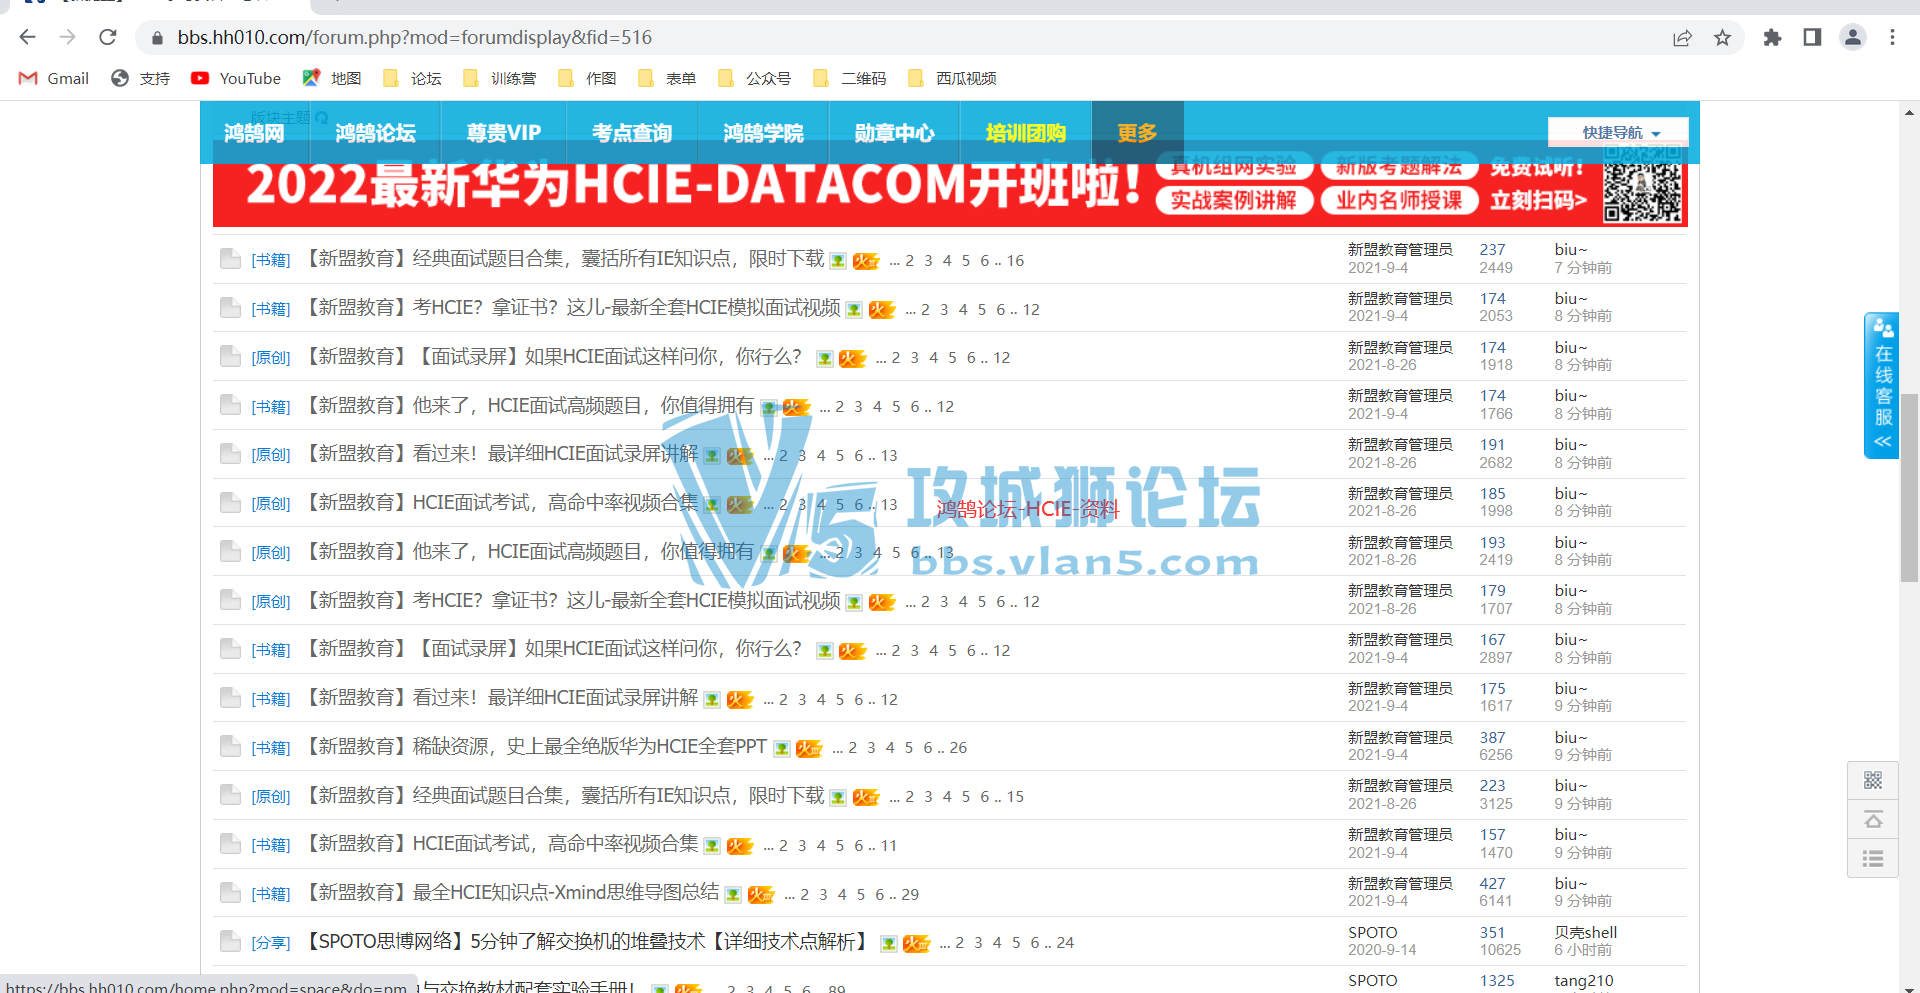Viewport: 1920px width, 993px height.
Task: Open the Chrome profile avatar
Action: (x=1853, y=37)
